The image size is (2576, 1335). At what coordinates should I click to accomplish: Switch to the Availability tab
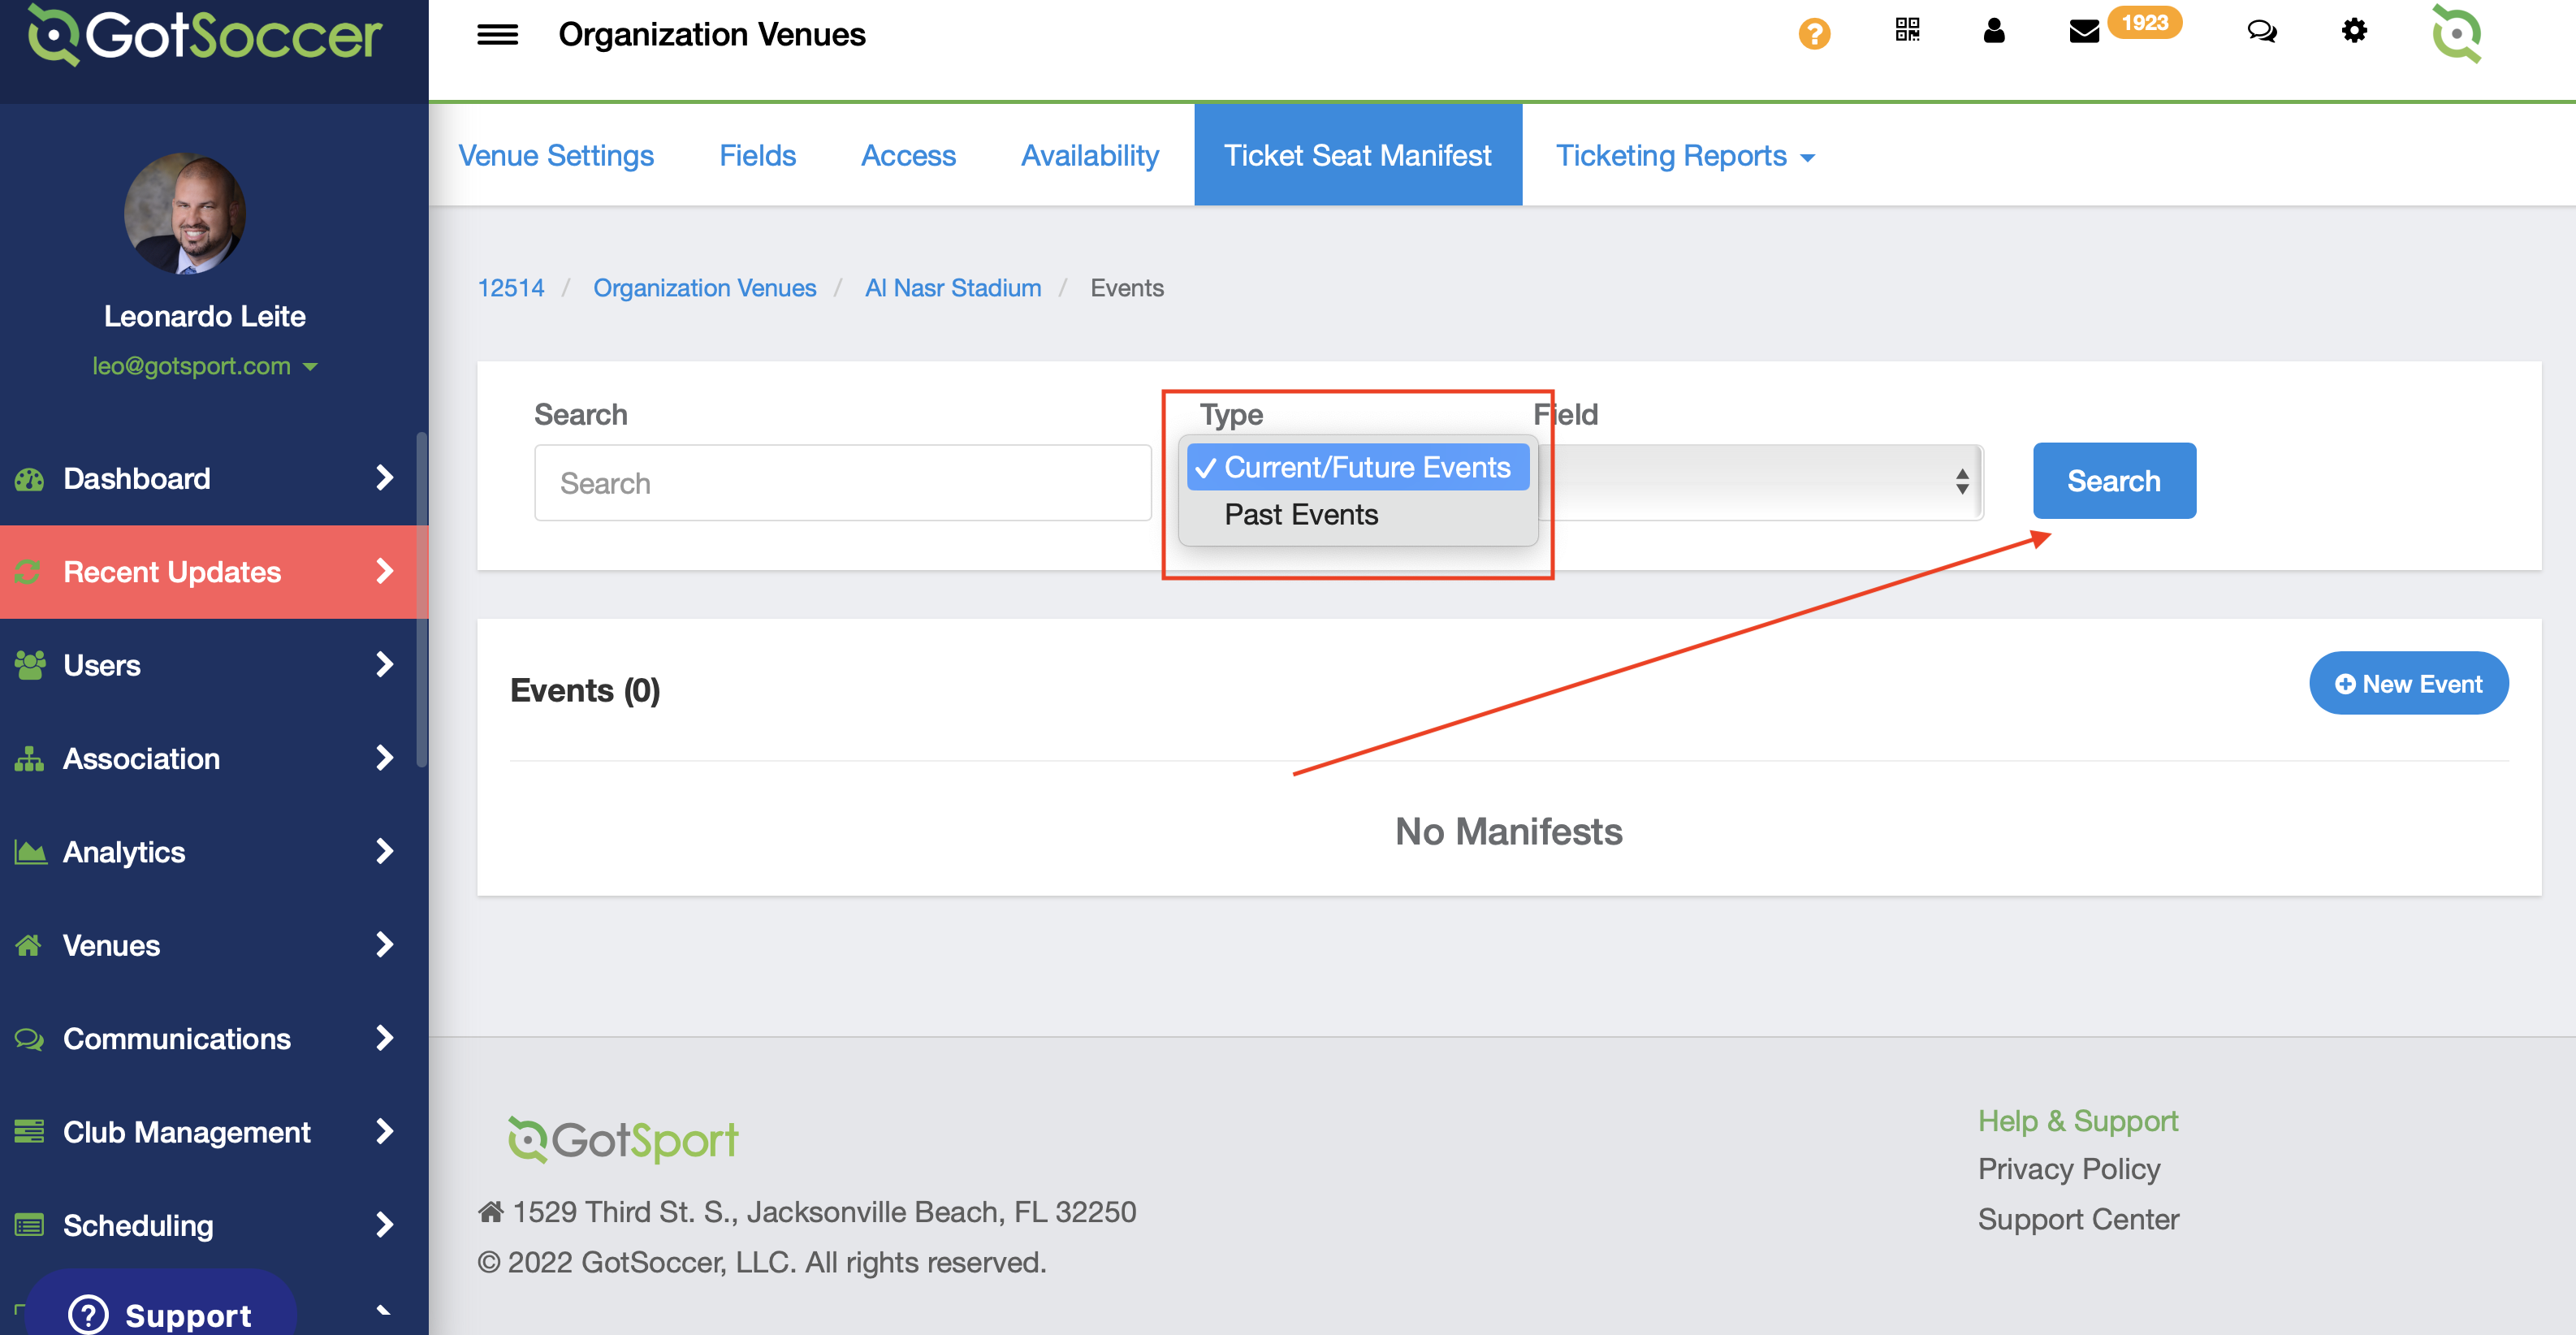pos(1089,155)
